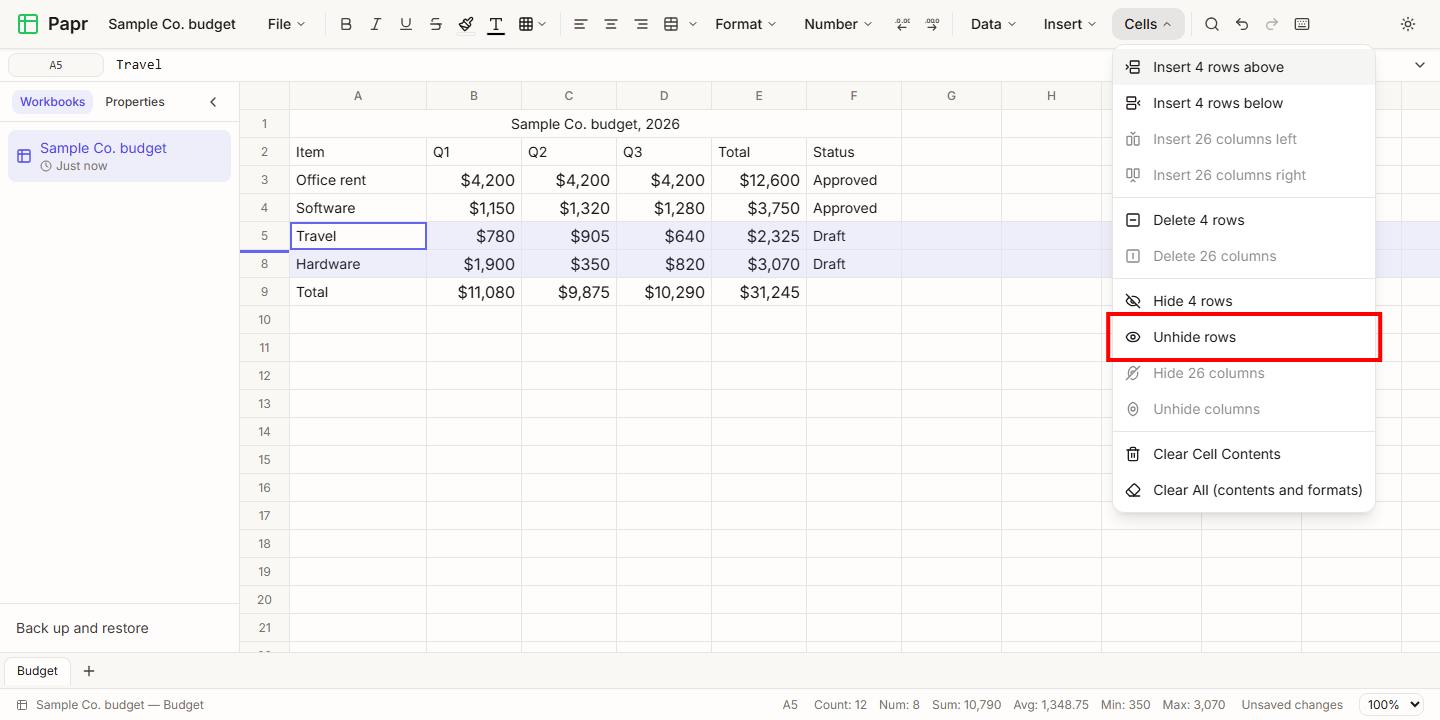Open the keyboard shortcuts icon
This screenshot has width=1440, height=720.
coord(1302,24)
